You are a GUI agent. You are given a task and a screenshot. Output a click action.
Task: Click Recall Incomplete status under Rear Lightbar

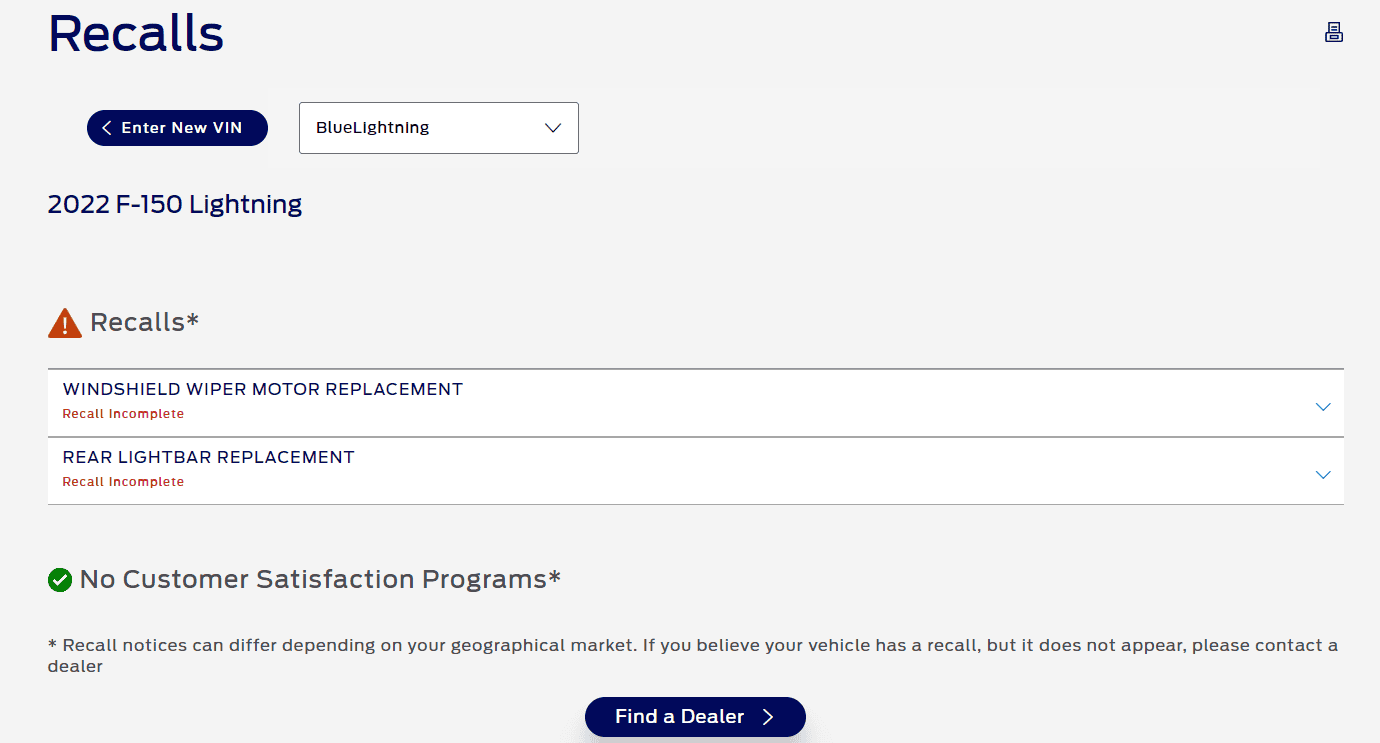123,482
